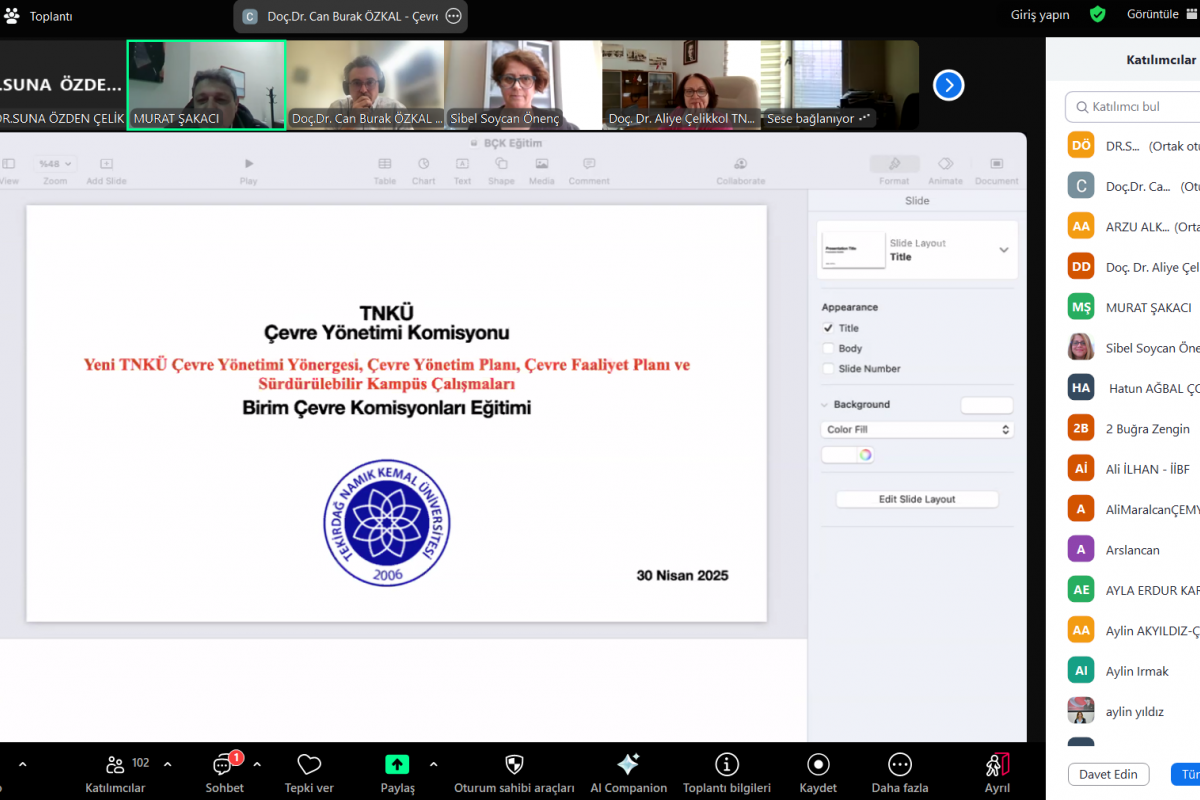The image size is (1200, 800).
Task: Click the TNKÜ university logo on slide
Action: click(x=386, y=524)
